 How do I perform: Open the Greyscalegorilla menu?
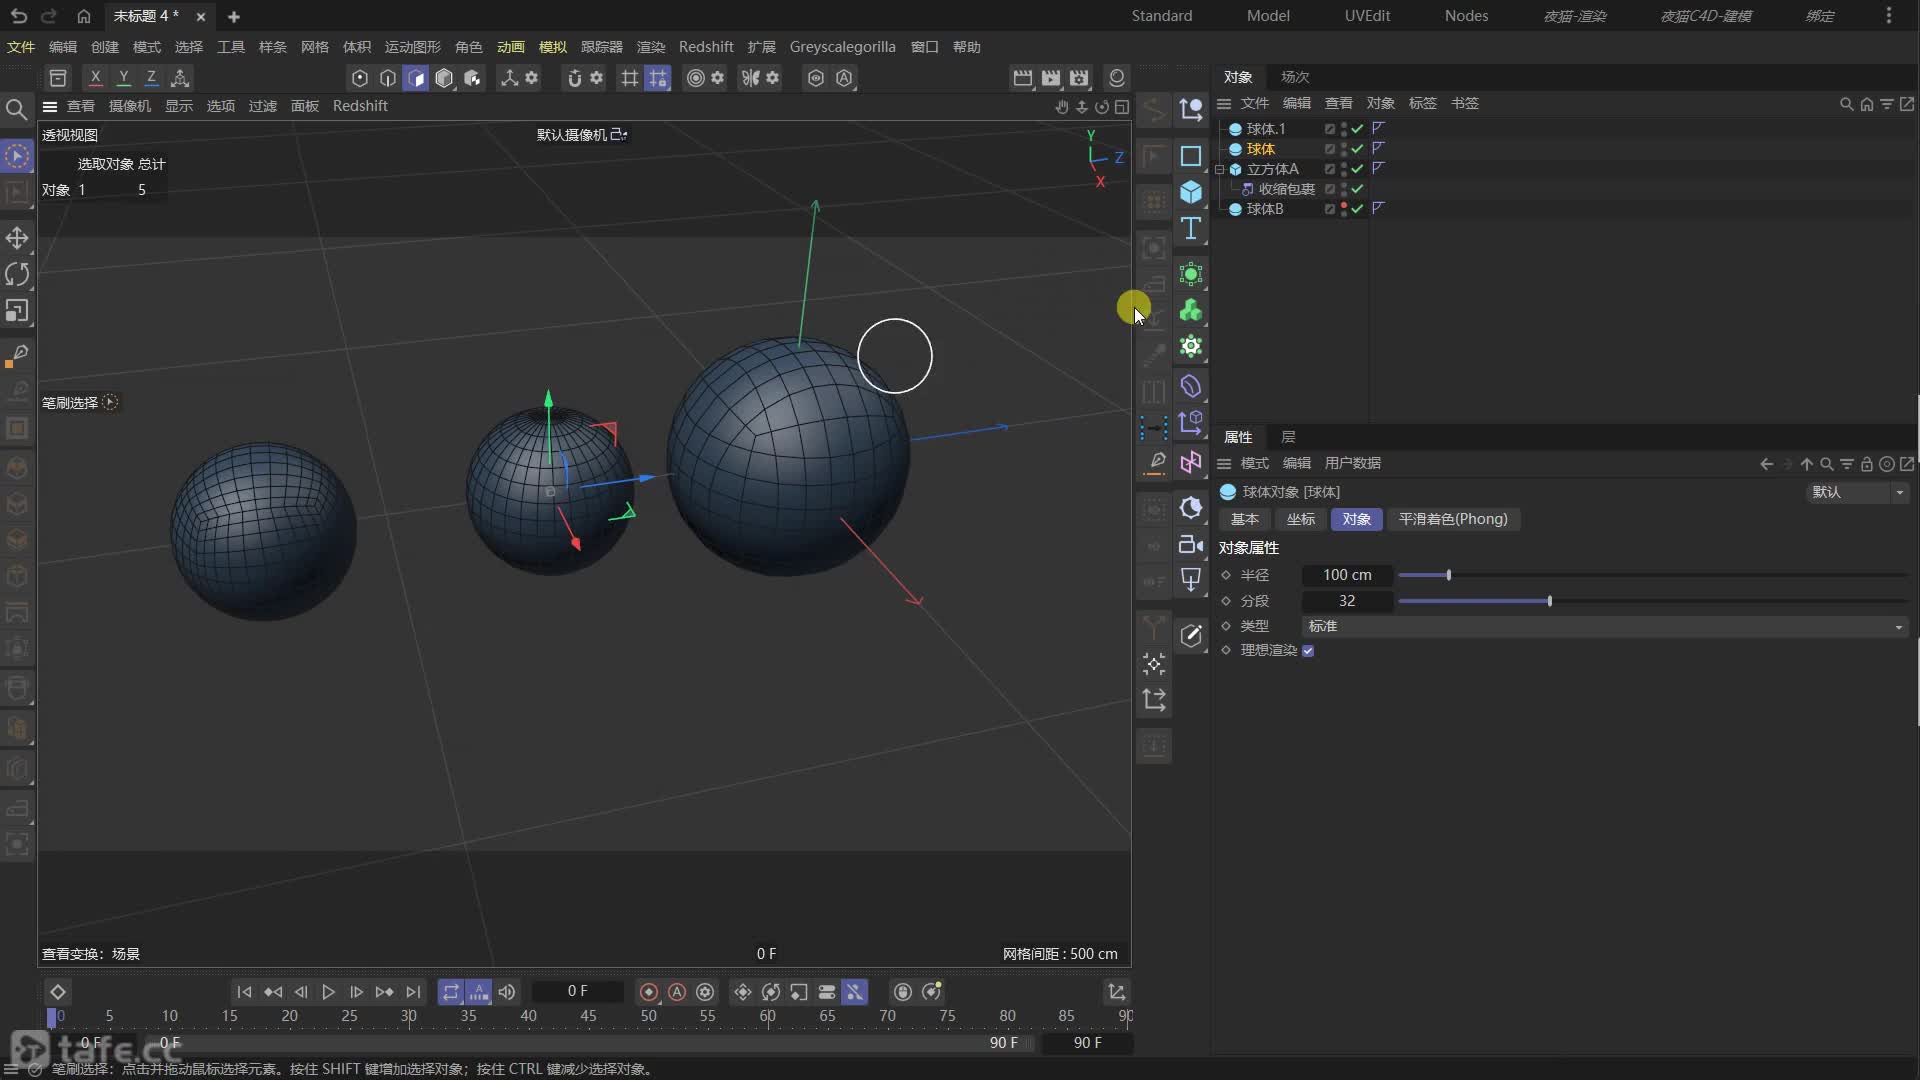pos(842,47)
